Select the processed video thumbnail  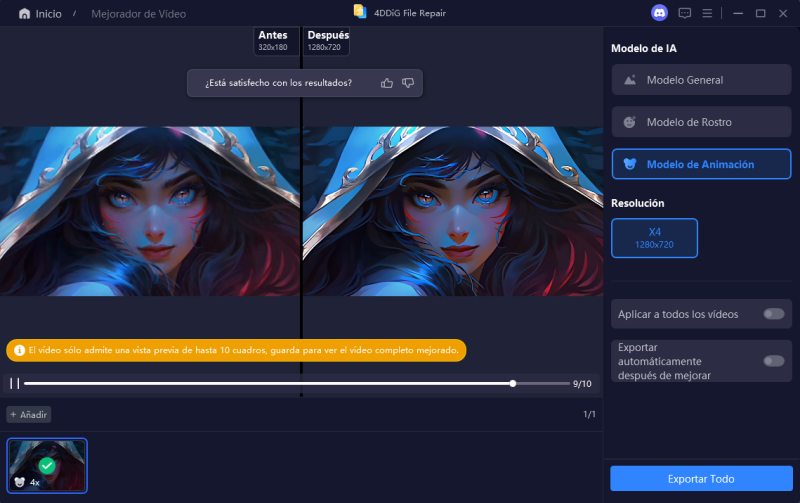coord(47,466)
